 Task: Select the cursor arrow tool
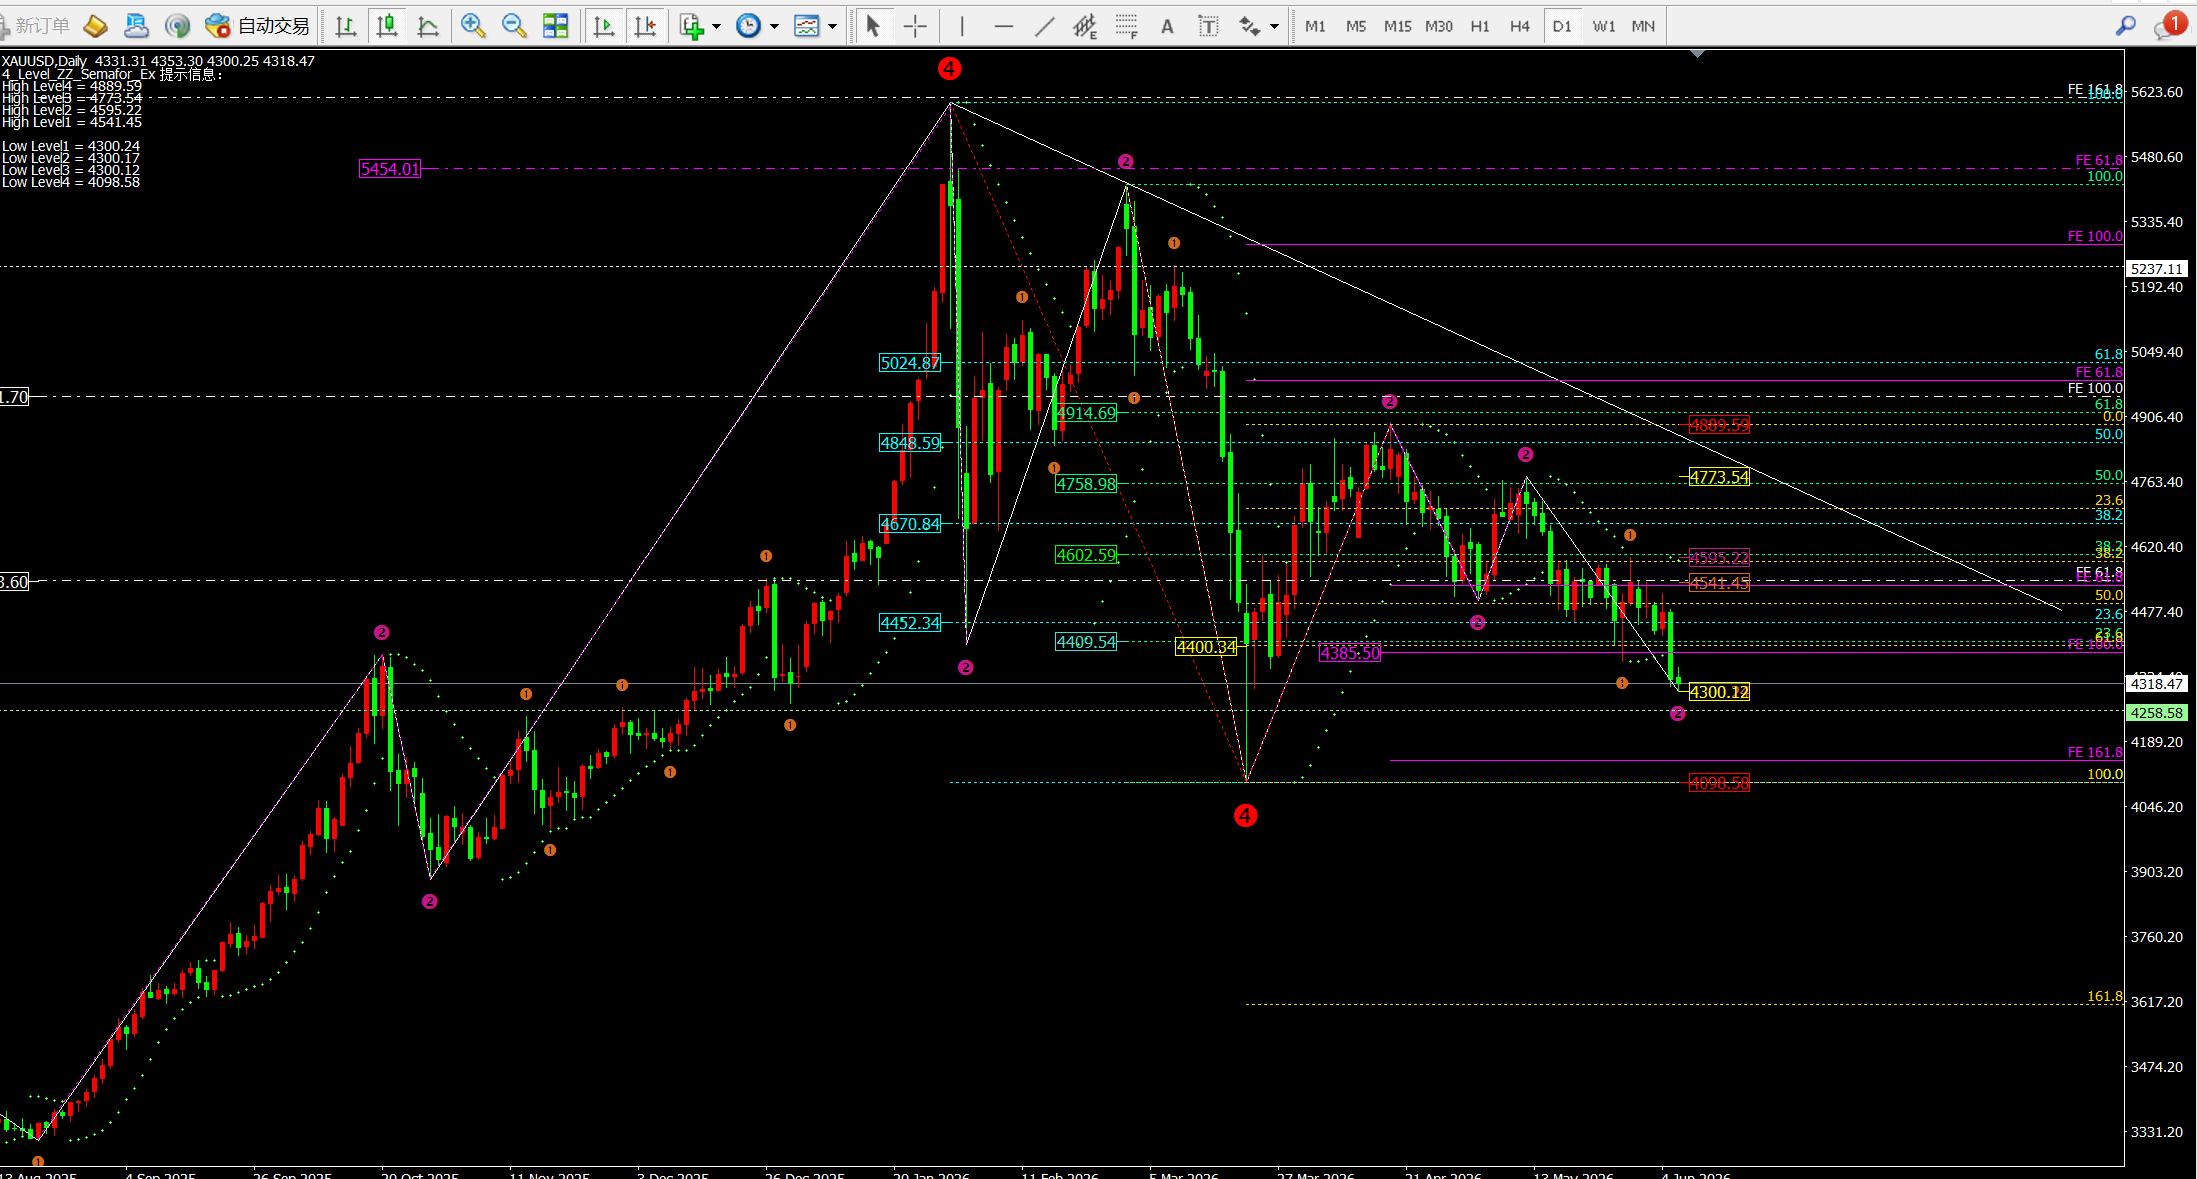click(x=873, y=26)
